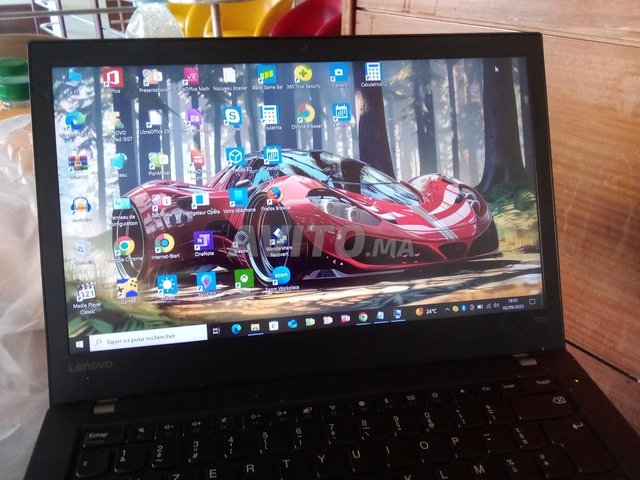Open Panneau de configuration desktop shortcut
This screenshot has width=640, height=480.
point(122,212)
